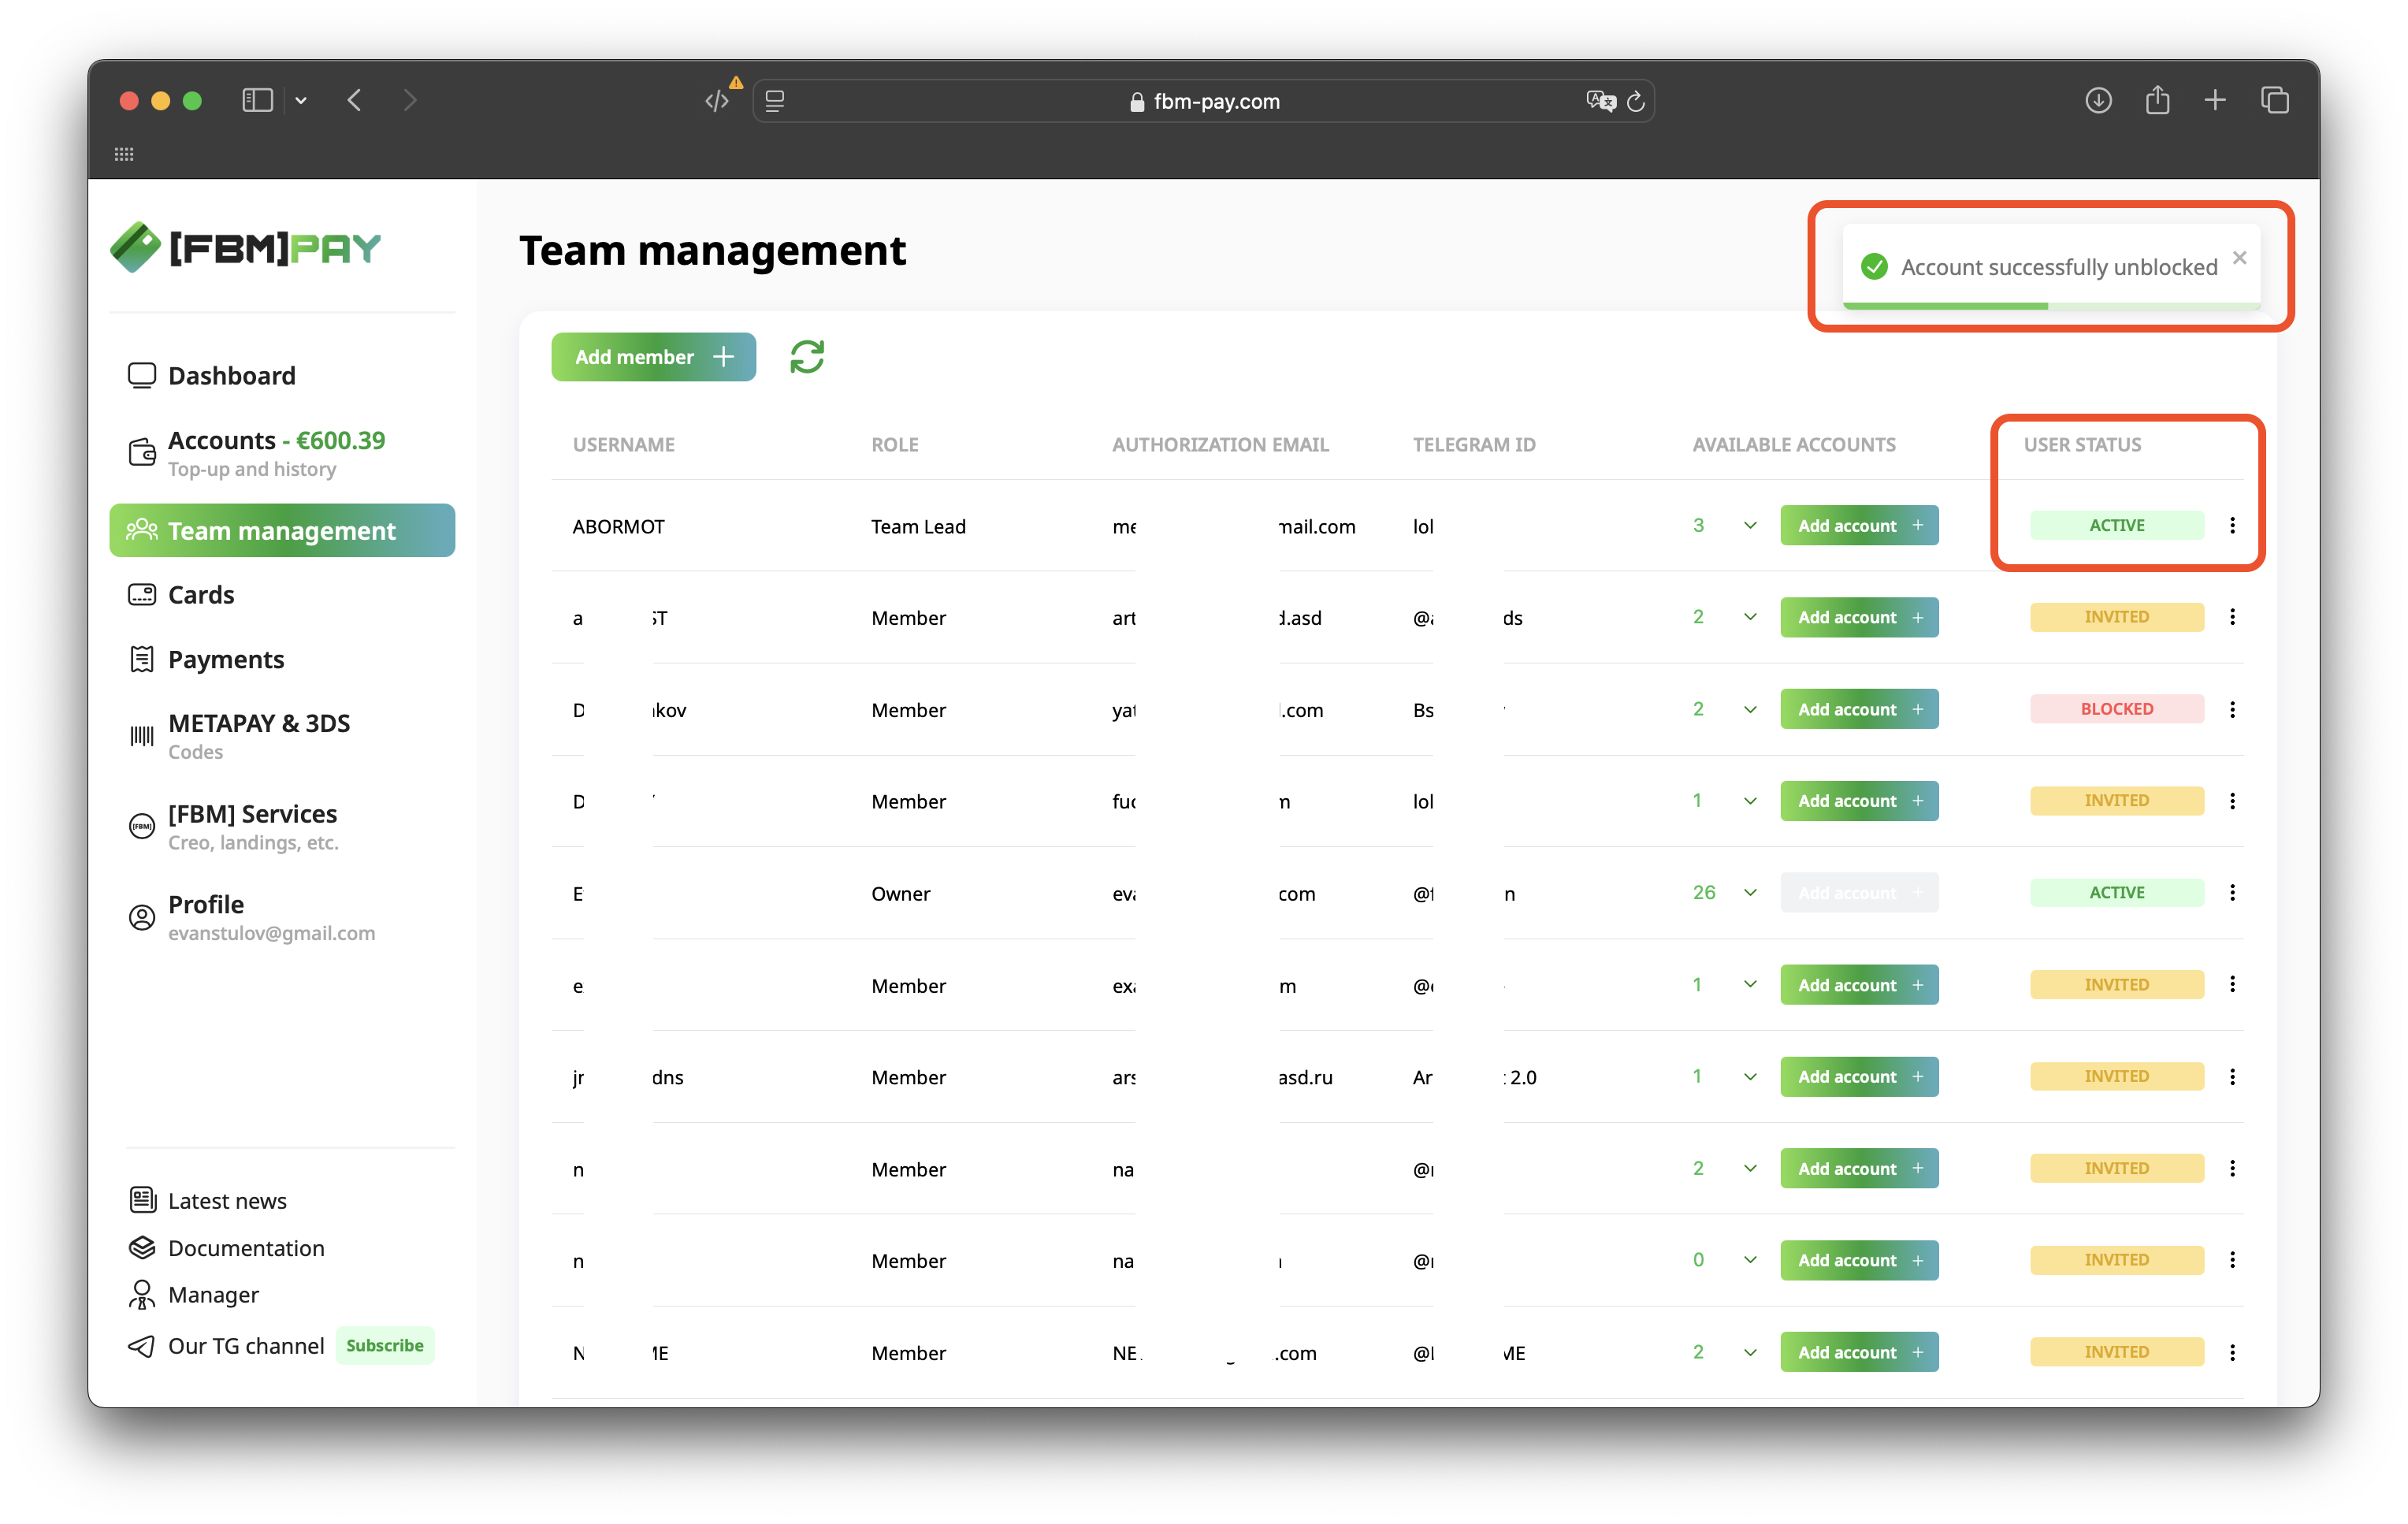Image resolution: width=2408 pixels, height=1524 pixels.
Task: Expand available accounts chevron for ABORMOT
Action: 1750,525
